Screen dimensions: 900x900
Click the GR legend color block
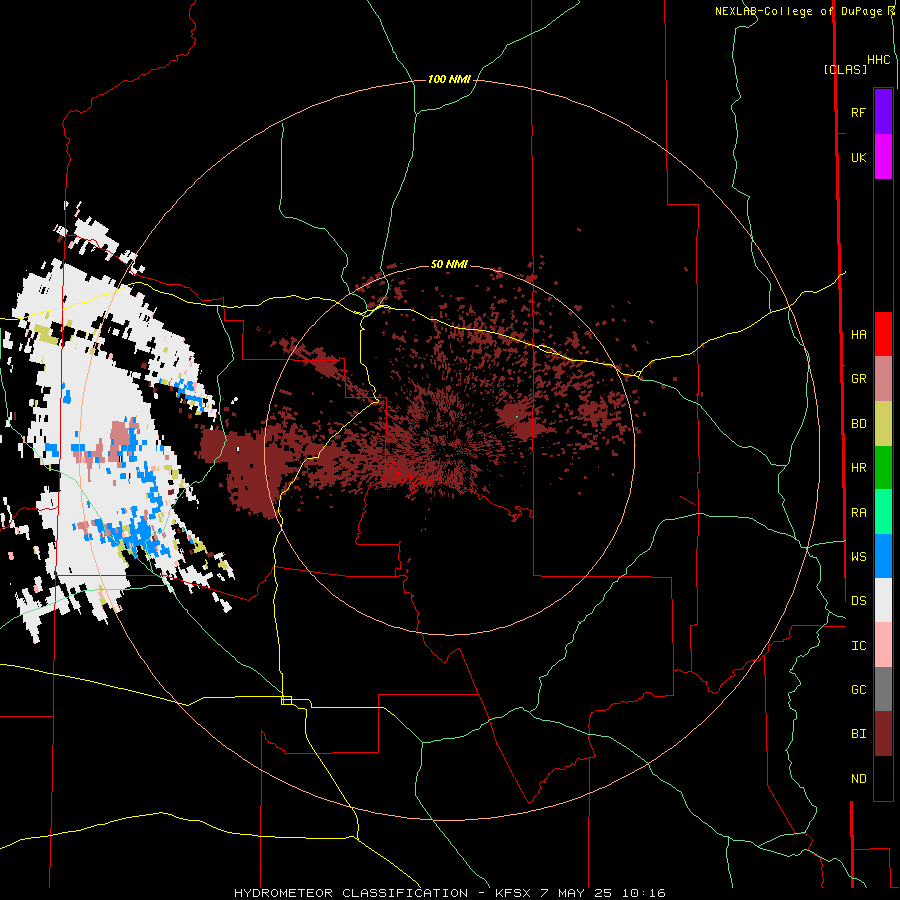[x=883, y=379]
